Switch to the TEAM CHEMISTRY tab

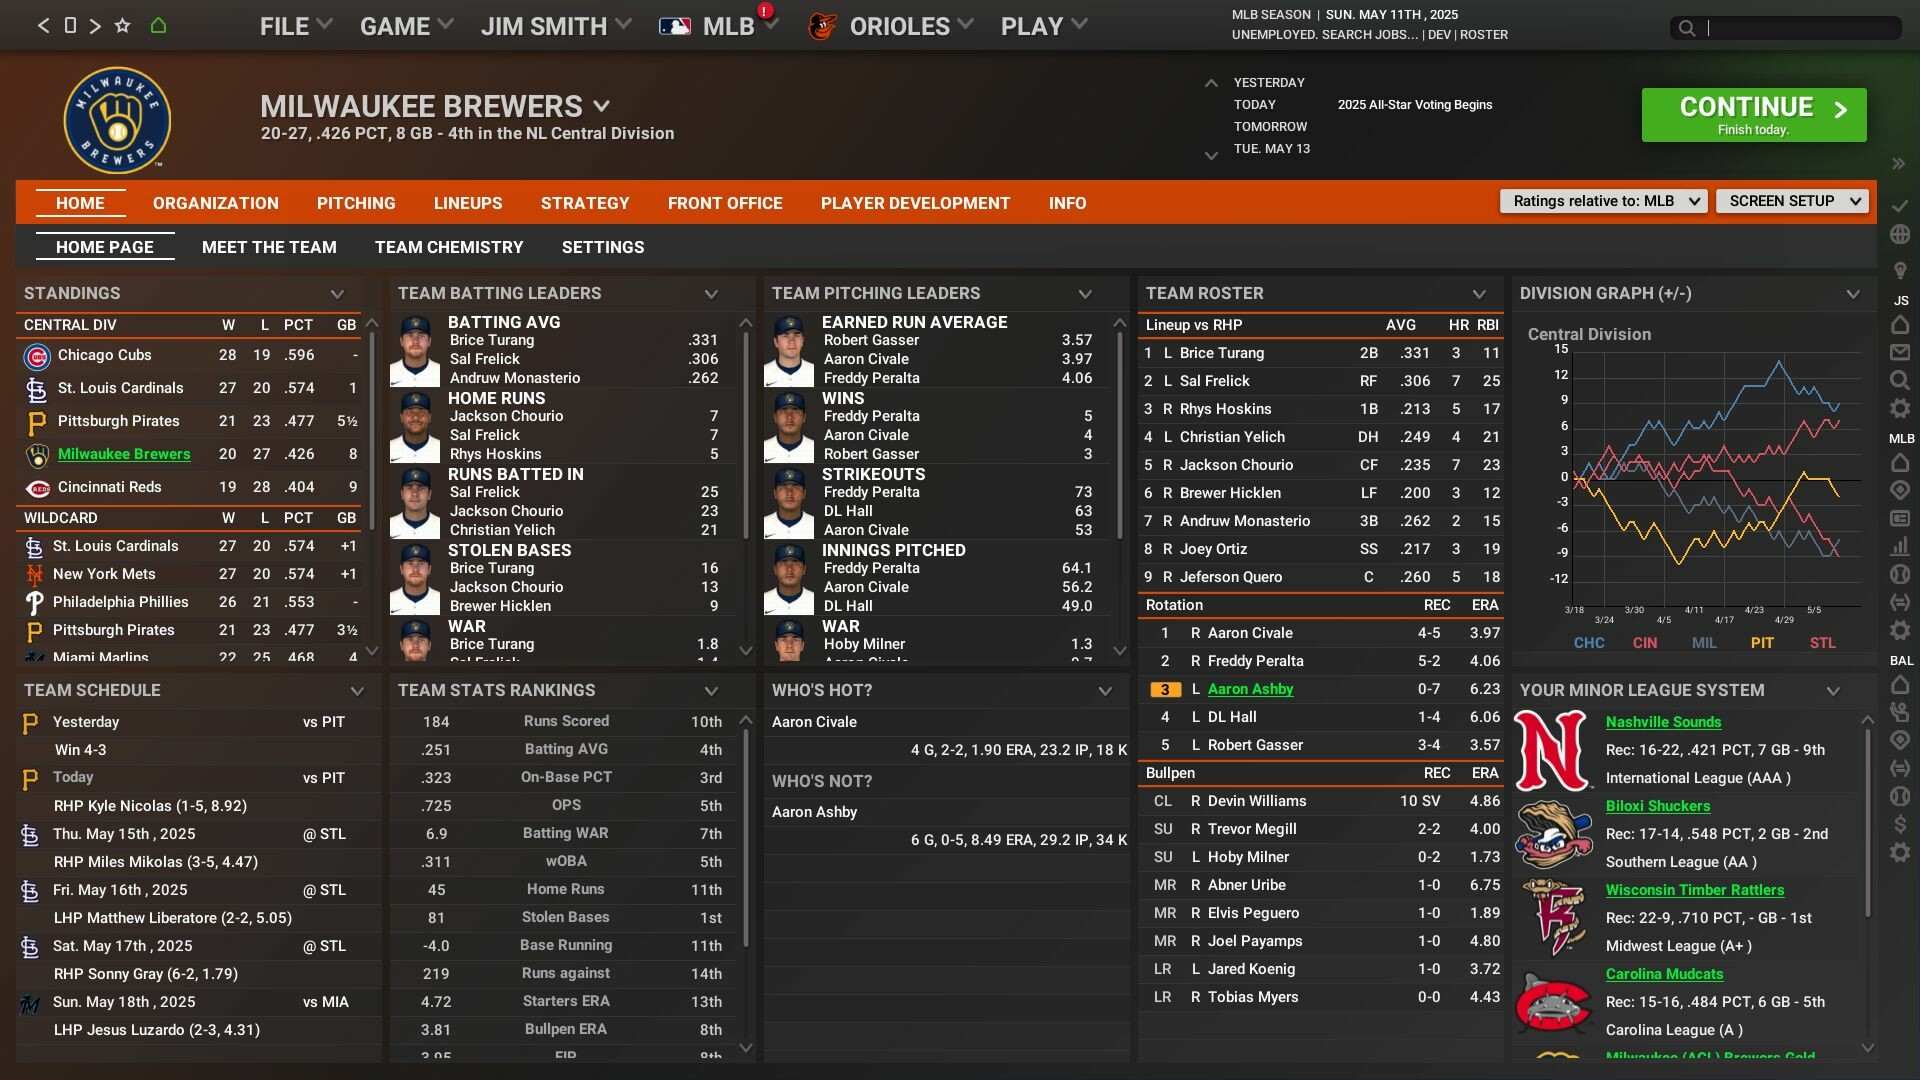point(449,247)
